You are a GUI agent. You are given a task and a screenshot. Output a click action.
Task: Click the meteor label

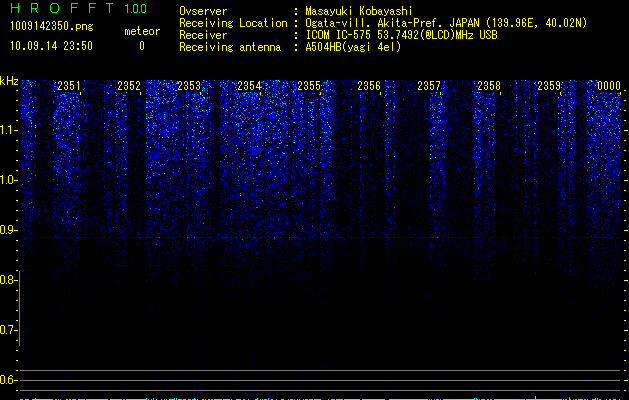click(142, 31)
